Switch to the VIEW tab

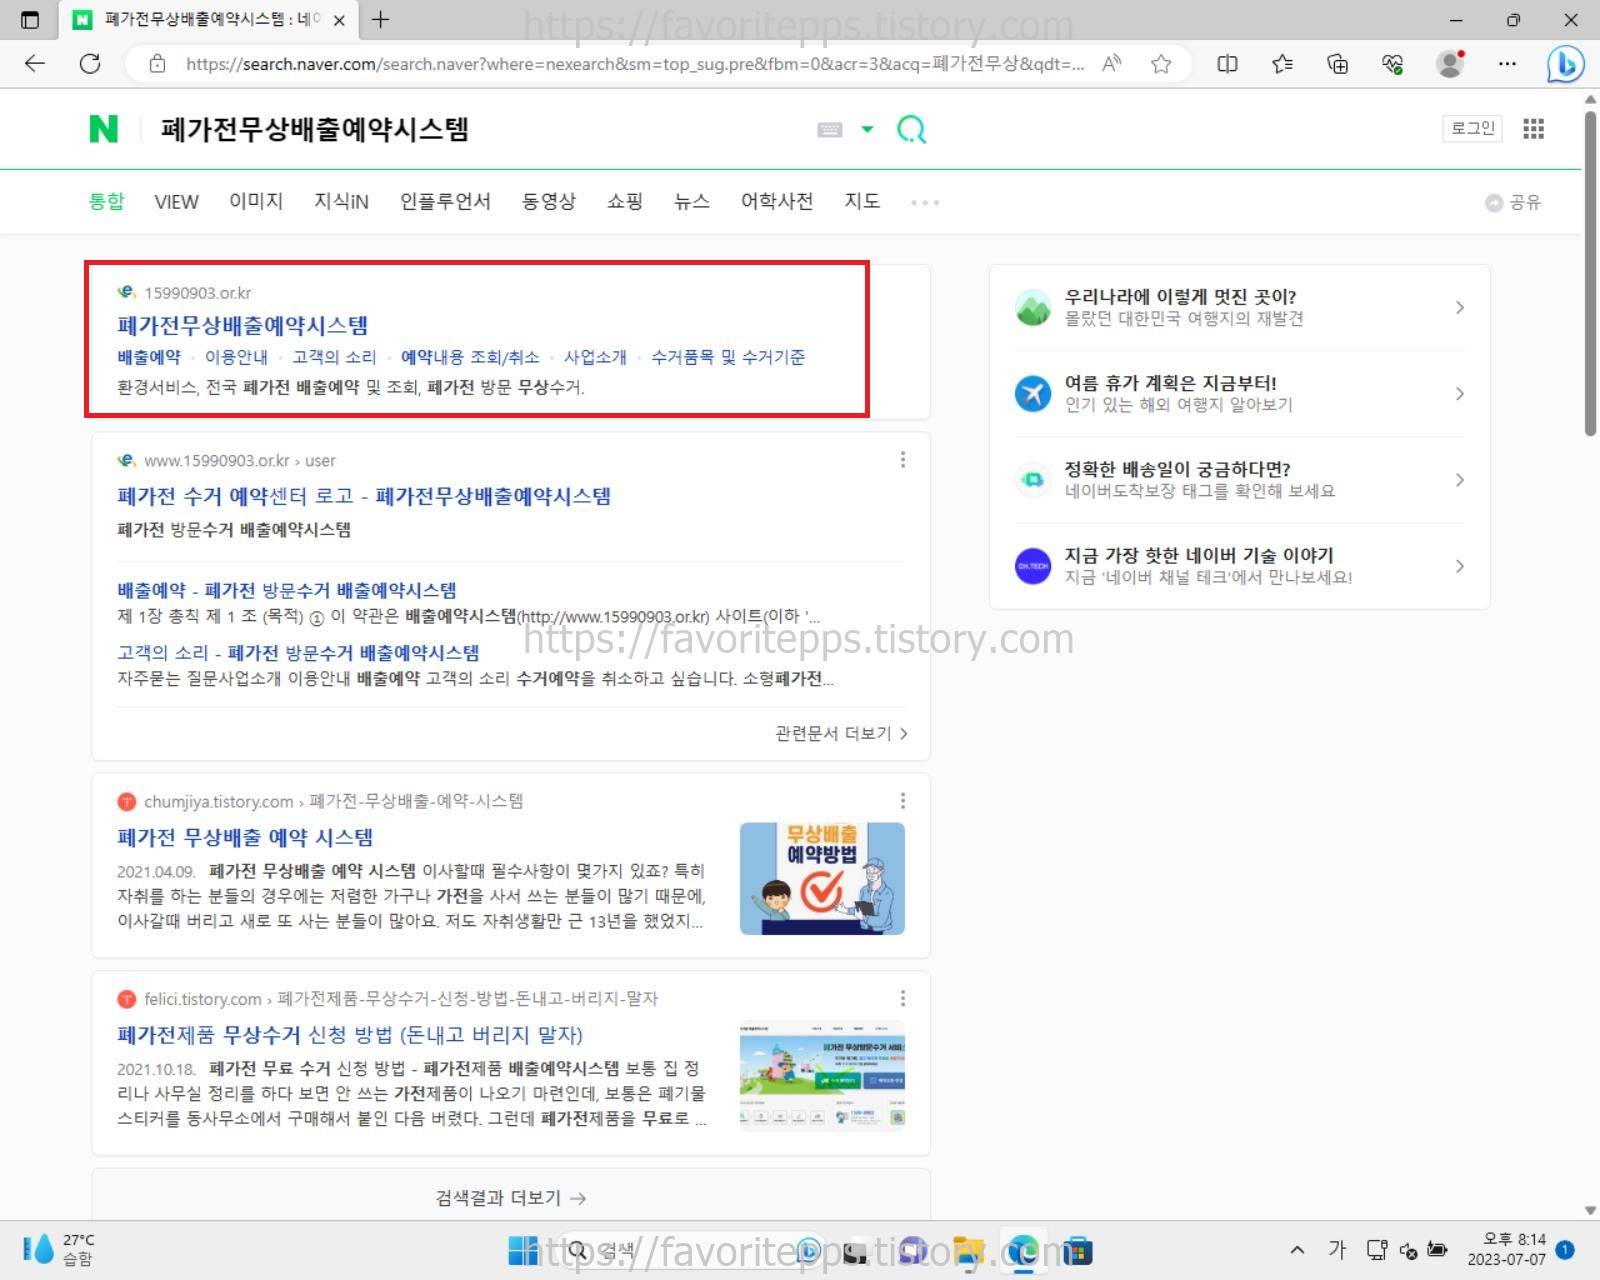(176, 202)
